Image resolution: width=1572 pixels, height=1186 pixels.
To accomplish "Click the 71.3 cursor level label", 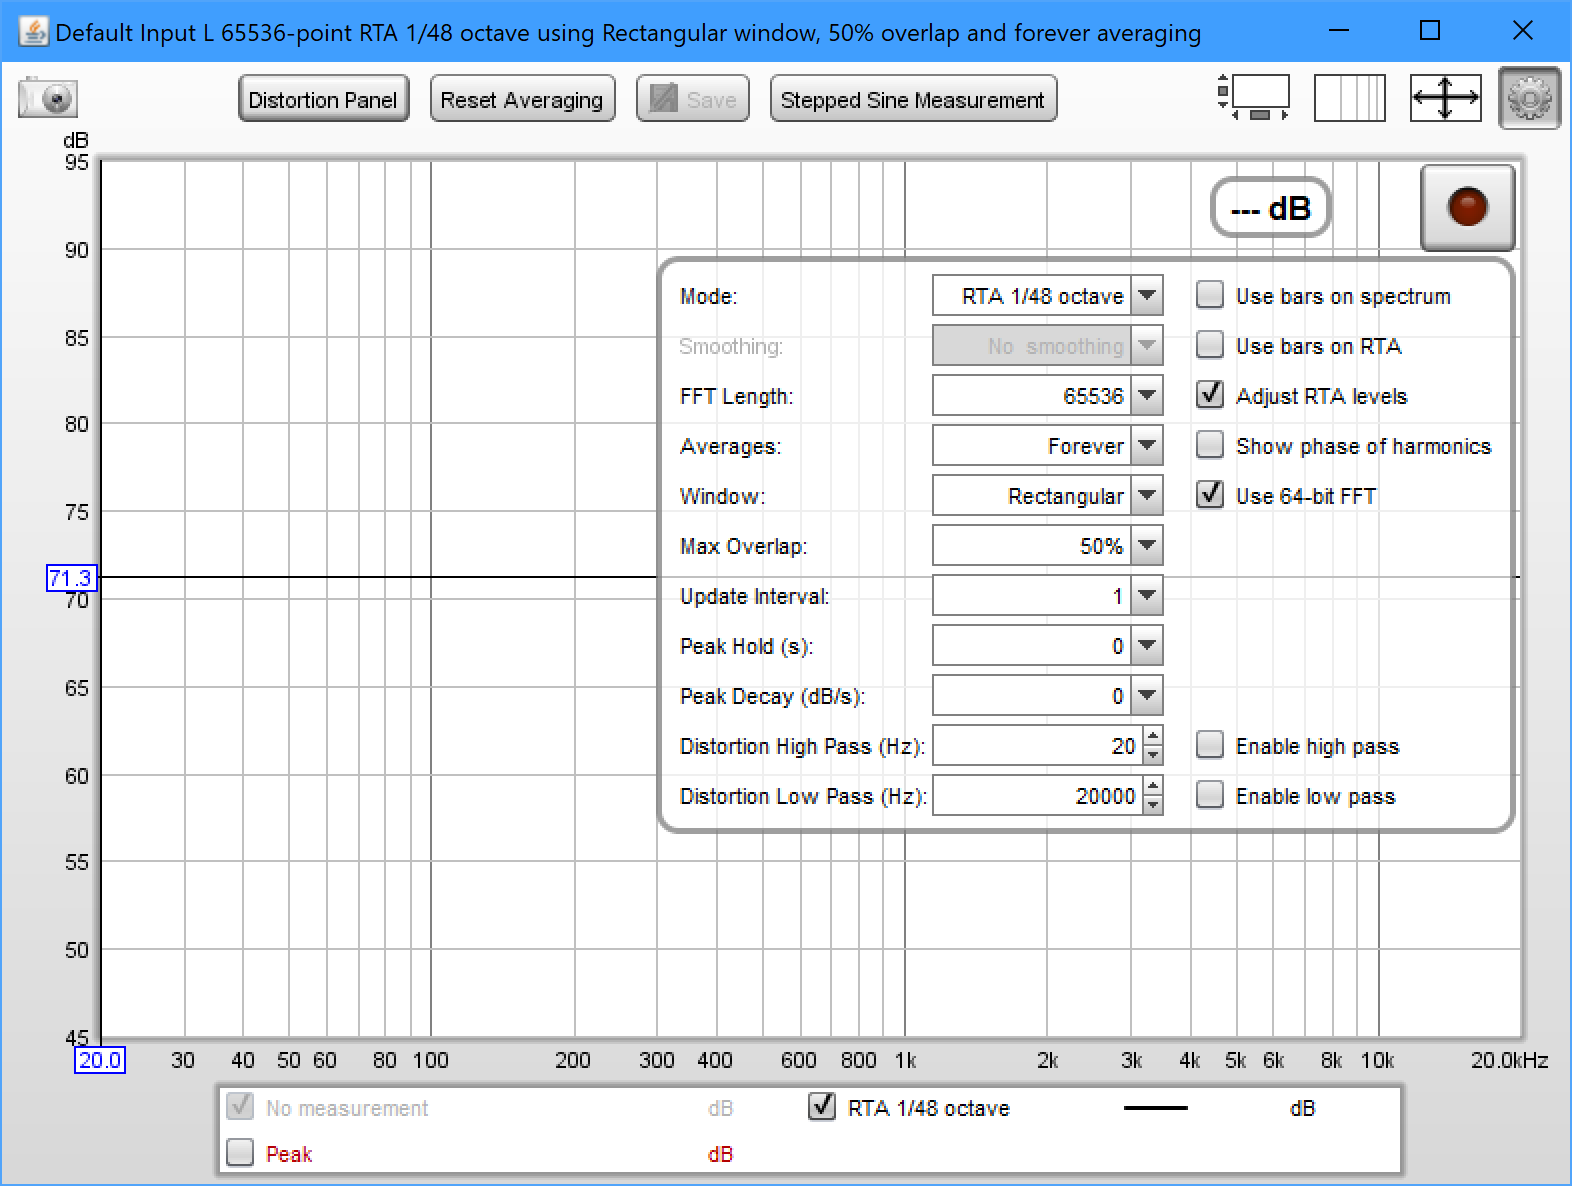I will 71,578.
